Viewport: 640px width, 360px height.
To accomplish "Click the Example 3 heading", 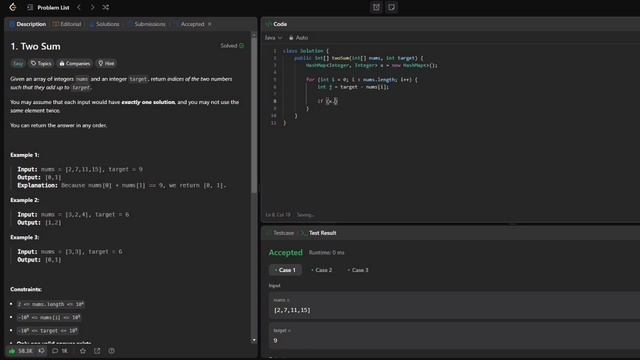I will 24,238.
